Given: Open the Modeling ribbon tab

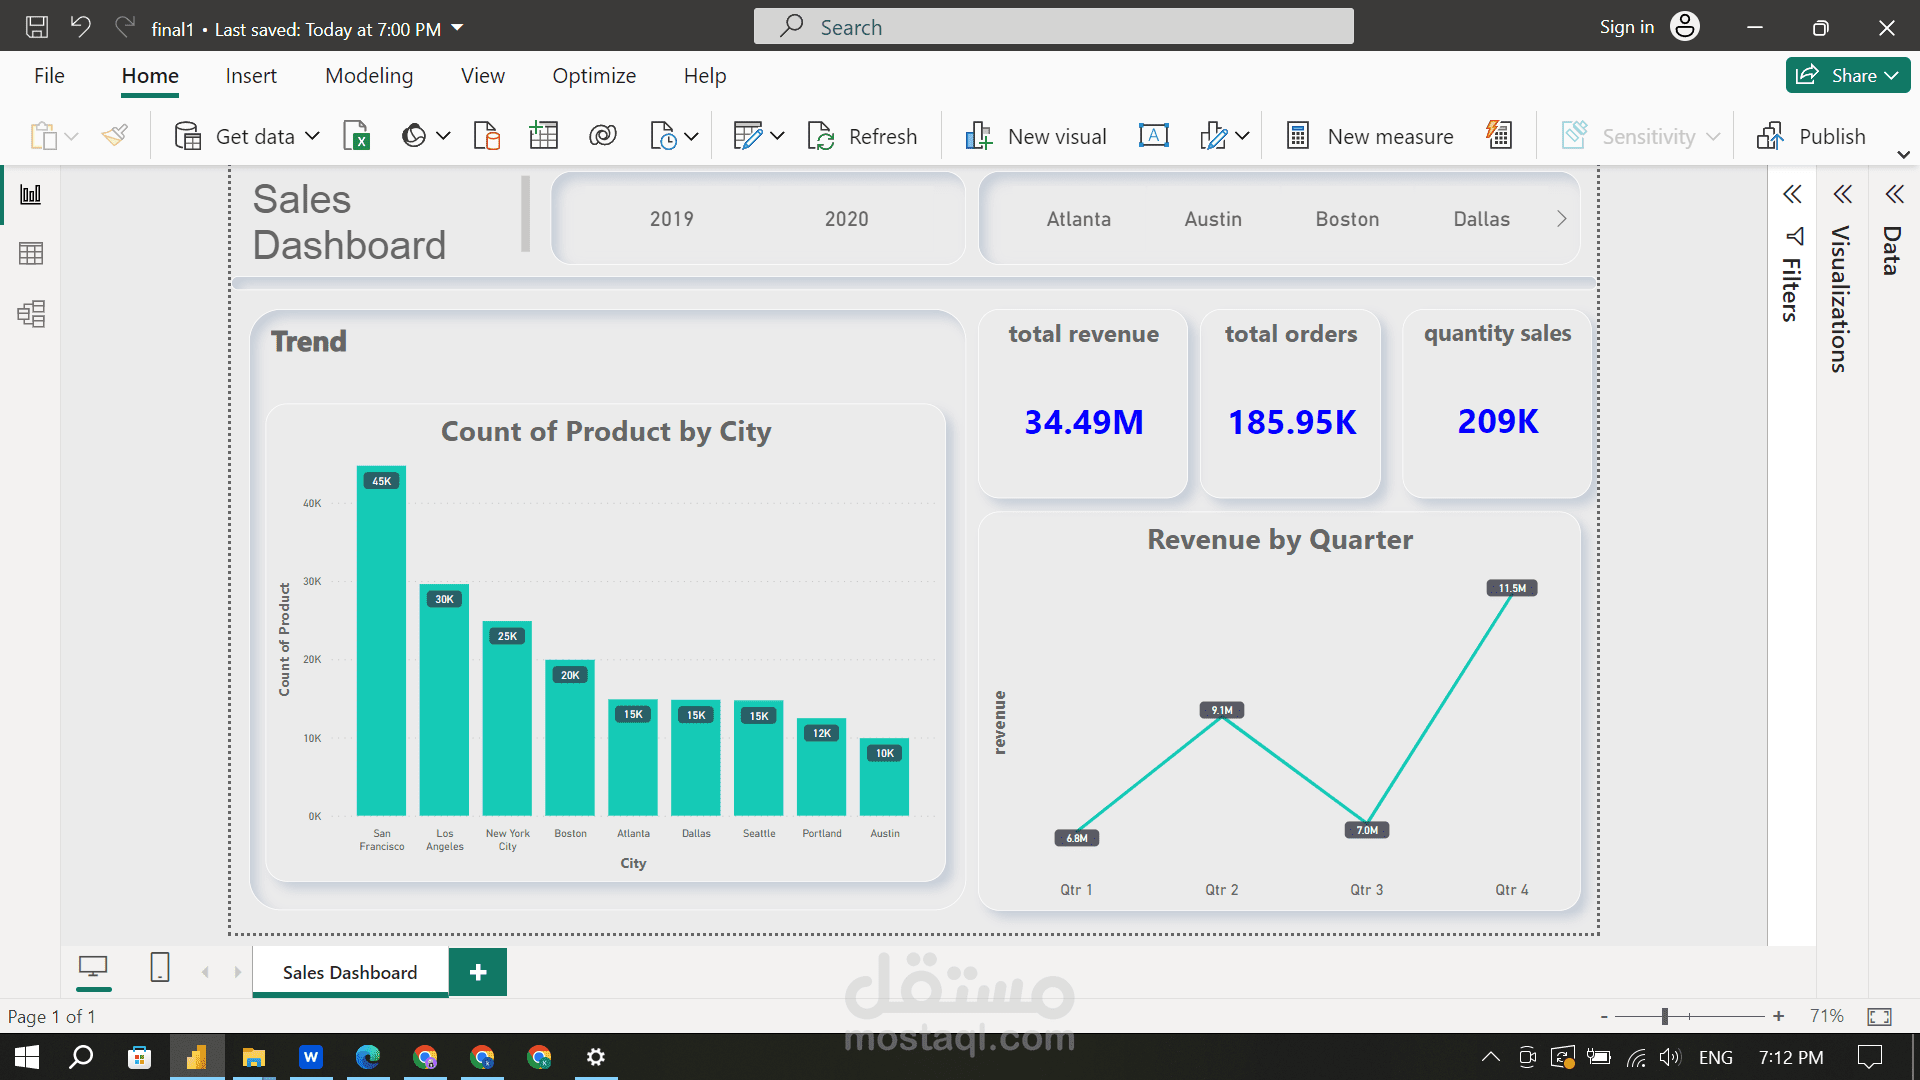Looking at the screenshot, I should pos(369,76).
